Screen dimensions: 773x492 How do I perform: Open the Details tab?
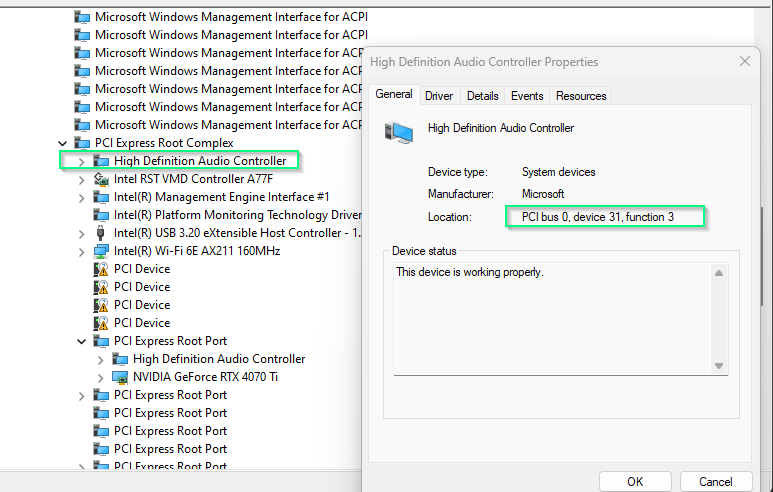click(x=482, y=96)
